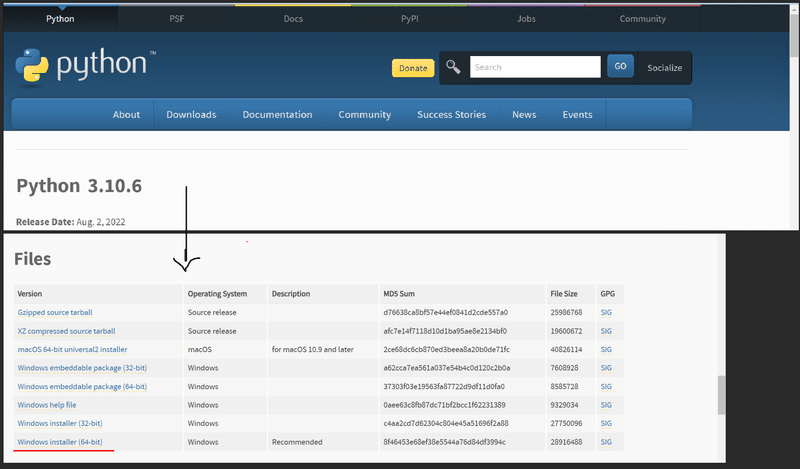
Task: Click the MD5 Sum column header
Action: click(x=399, y=294)
